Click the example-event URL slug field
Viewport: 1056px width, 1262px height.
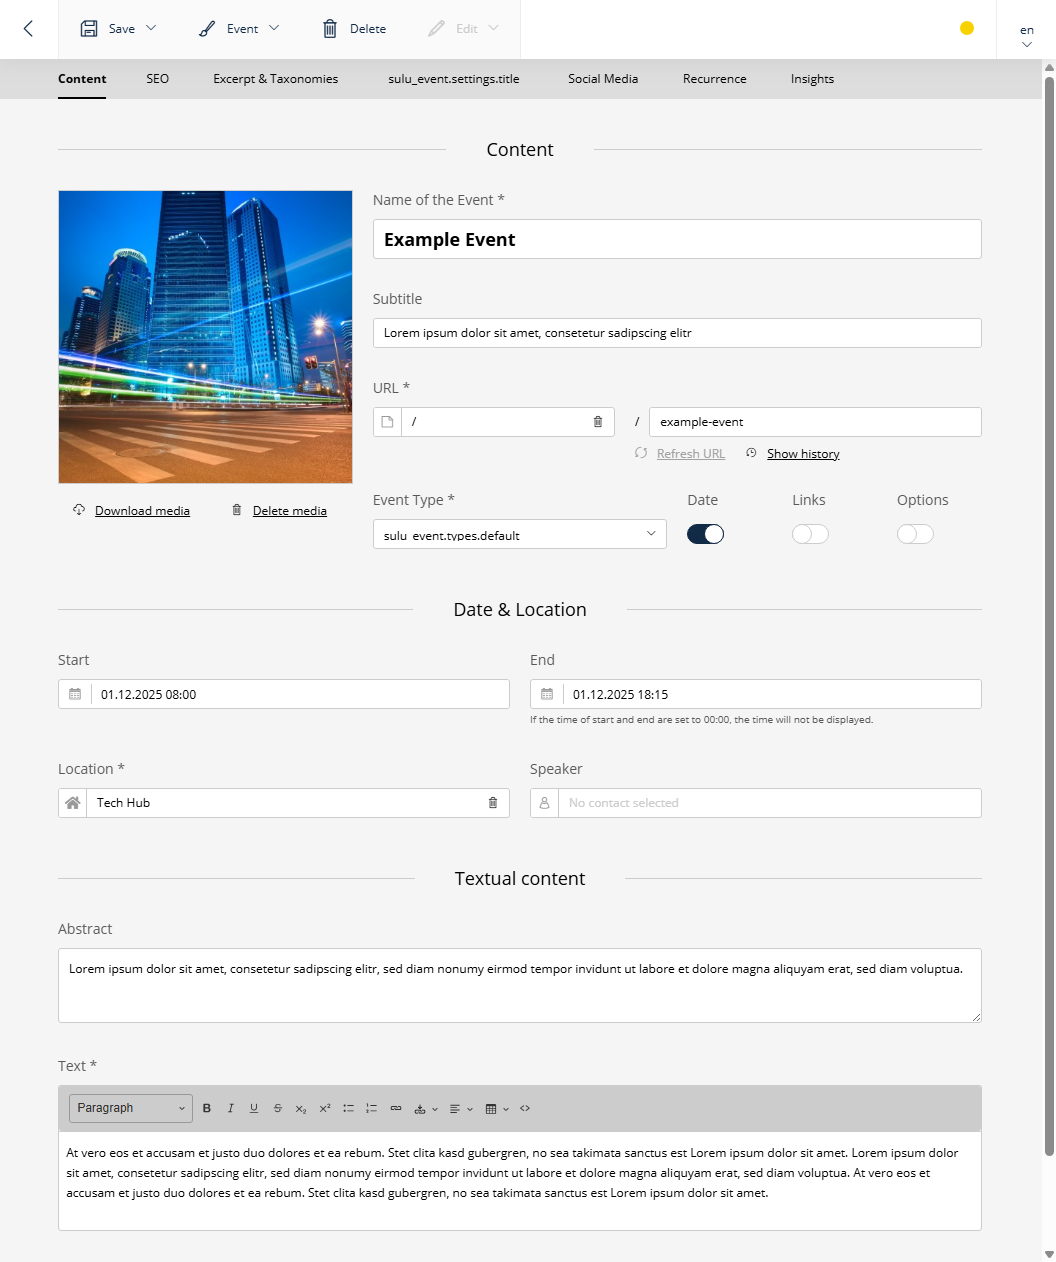[815, 422]
